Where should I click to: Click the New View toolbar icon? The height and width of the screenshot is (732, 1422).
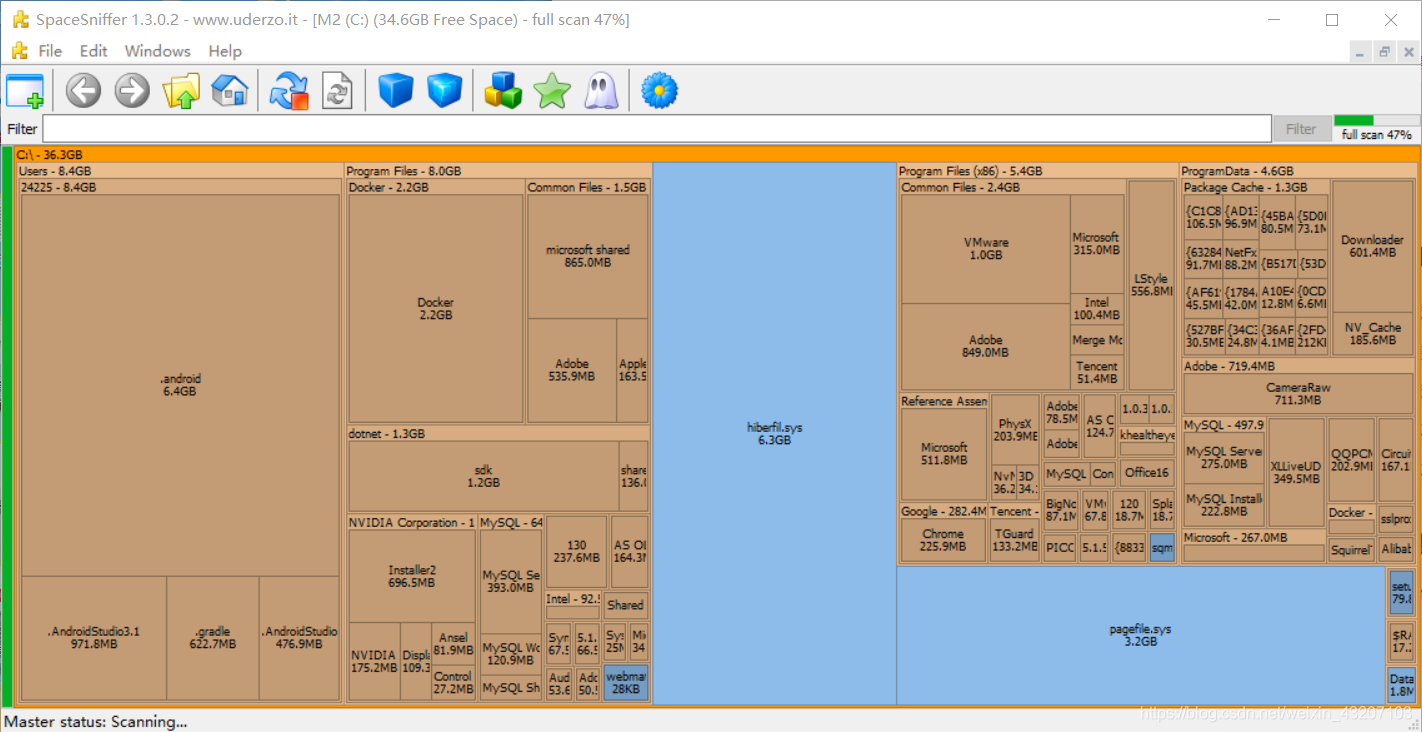coord(25,91)
